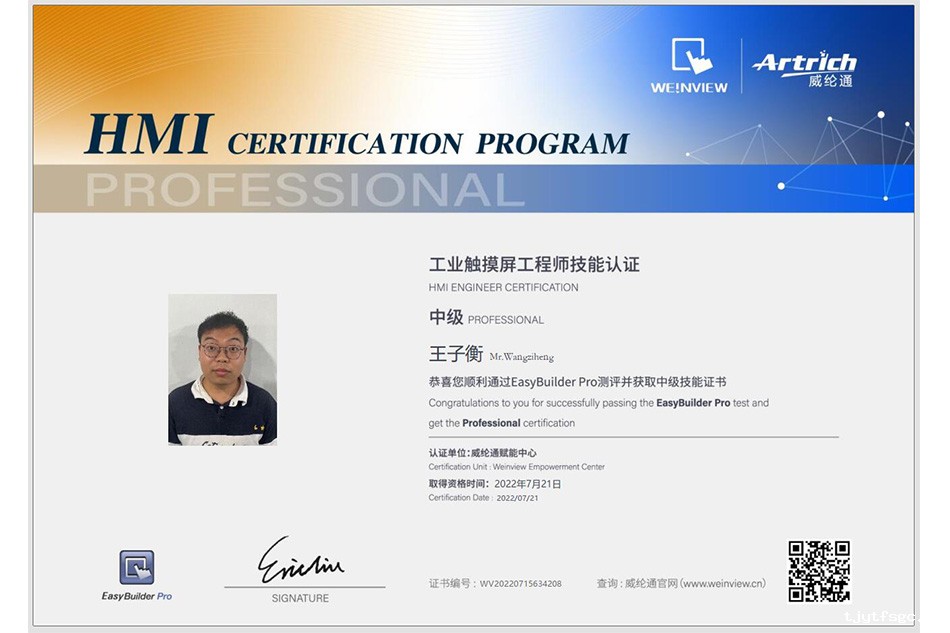Click the large HMI heading text

pyautogui.click(x=149, y=135)
